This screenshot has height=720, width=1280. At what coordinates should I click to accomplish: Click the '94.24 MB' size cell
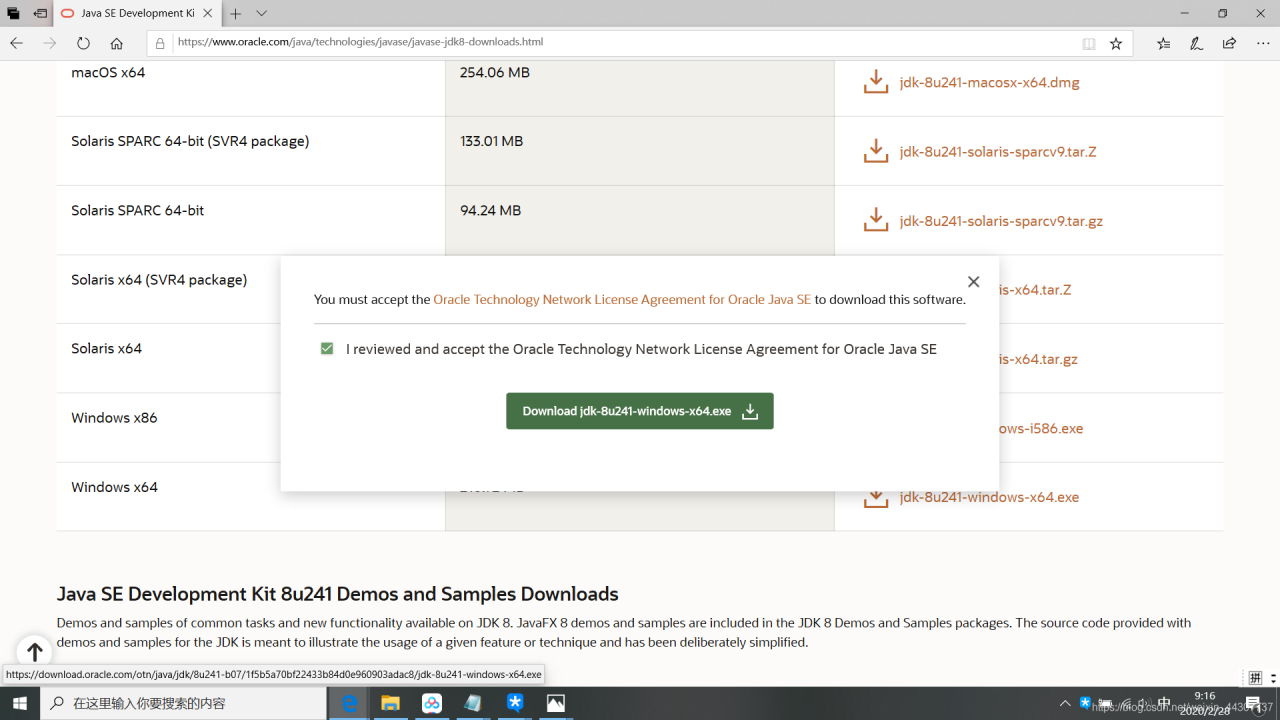(490, 211)
